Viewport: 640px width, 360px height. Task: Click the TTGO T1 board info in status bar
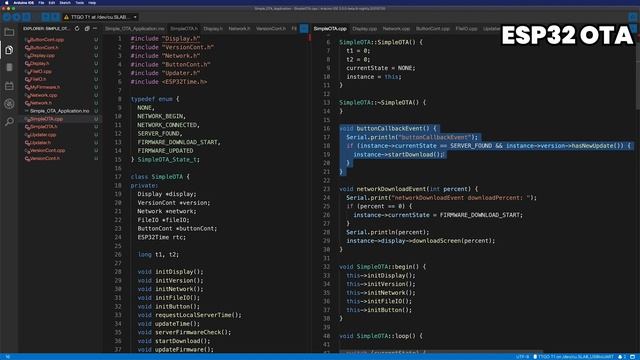pyautogui.click(x=573, y=357)
